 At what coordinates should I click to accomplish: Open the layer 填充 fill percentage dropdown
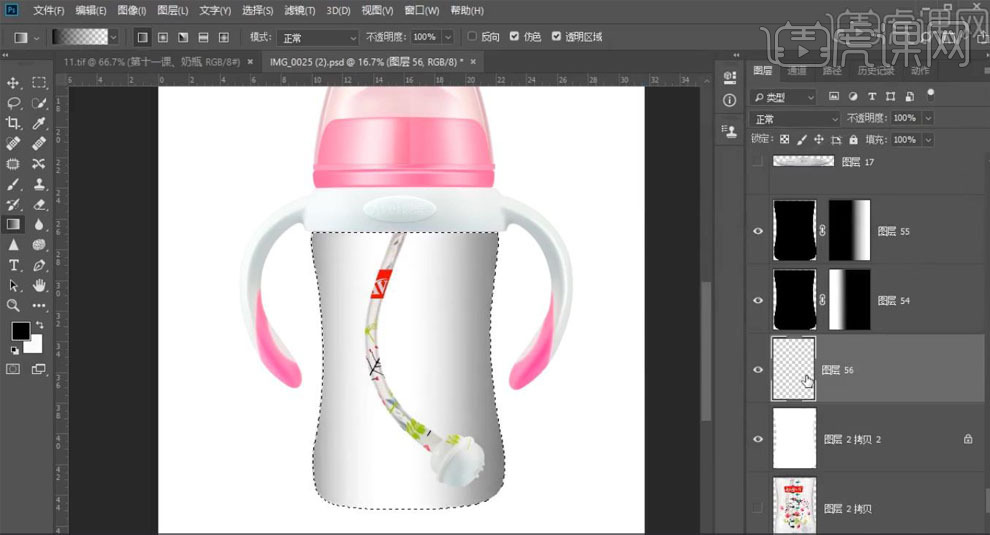929,140
